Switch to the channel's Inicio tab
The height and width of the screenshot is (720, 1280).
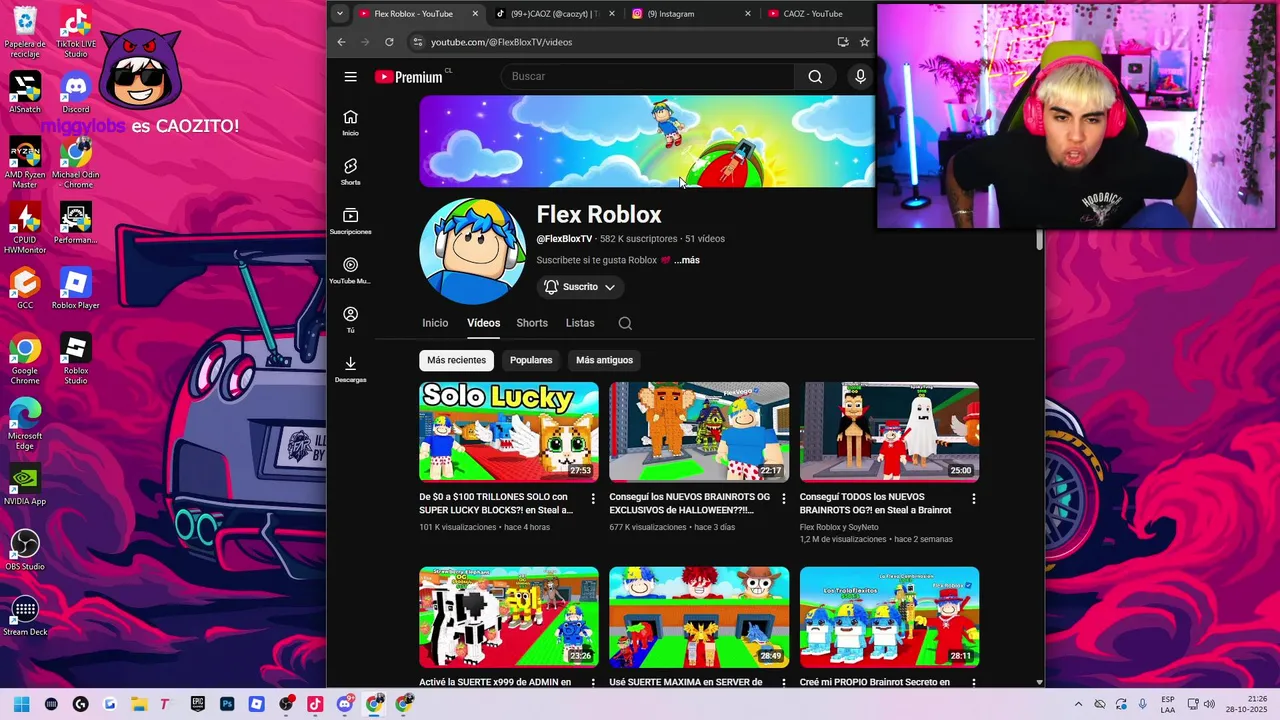tap(435, 323)
